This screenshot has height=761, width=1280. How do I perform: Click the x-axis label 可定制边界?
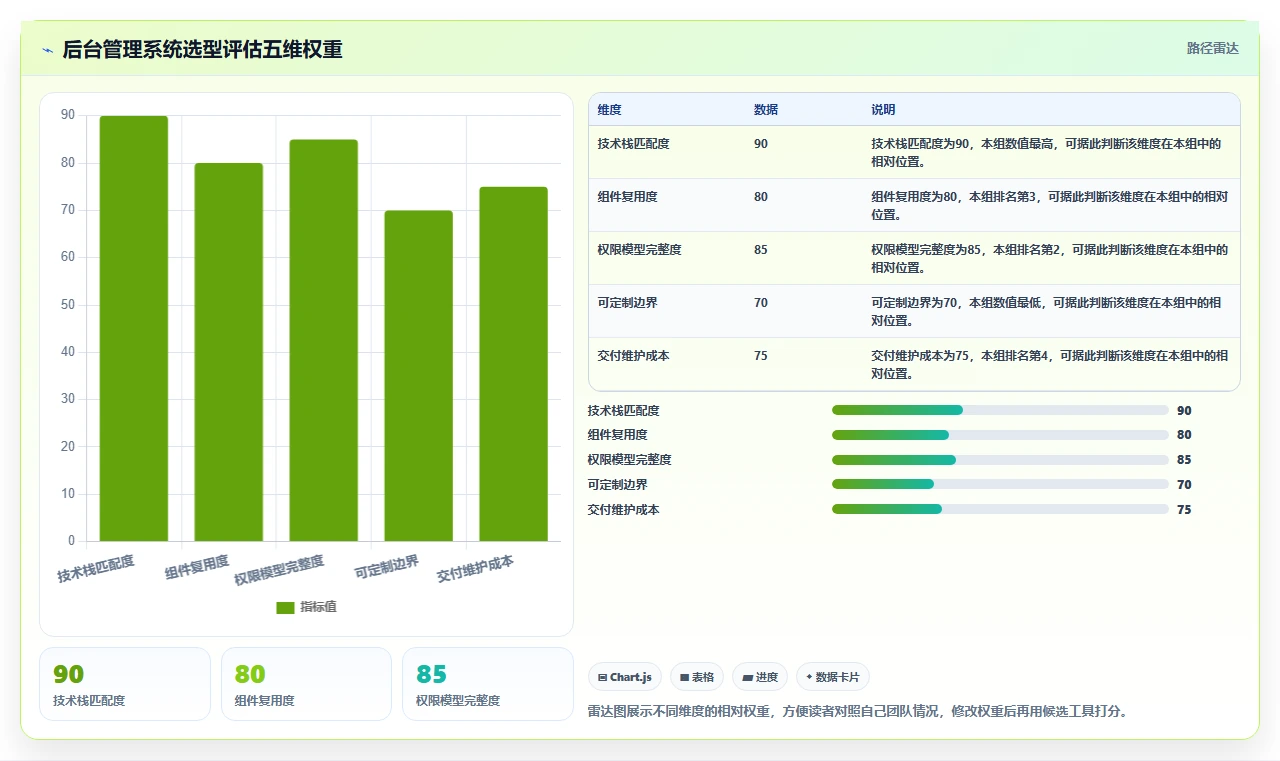[387, 567]
